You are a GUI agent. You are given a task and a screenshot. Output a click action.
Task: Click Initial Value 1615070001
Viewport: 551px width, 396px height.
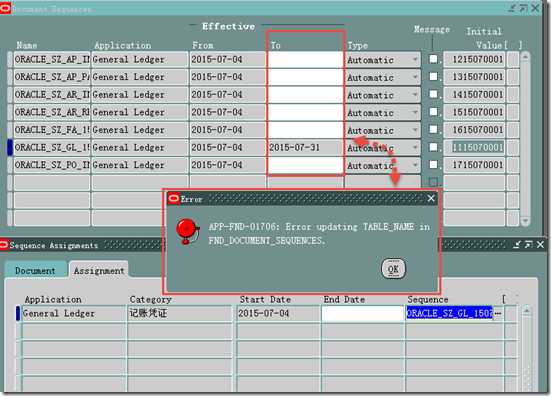pos(474,130)
